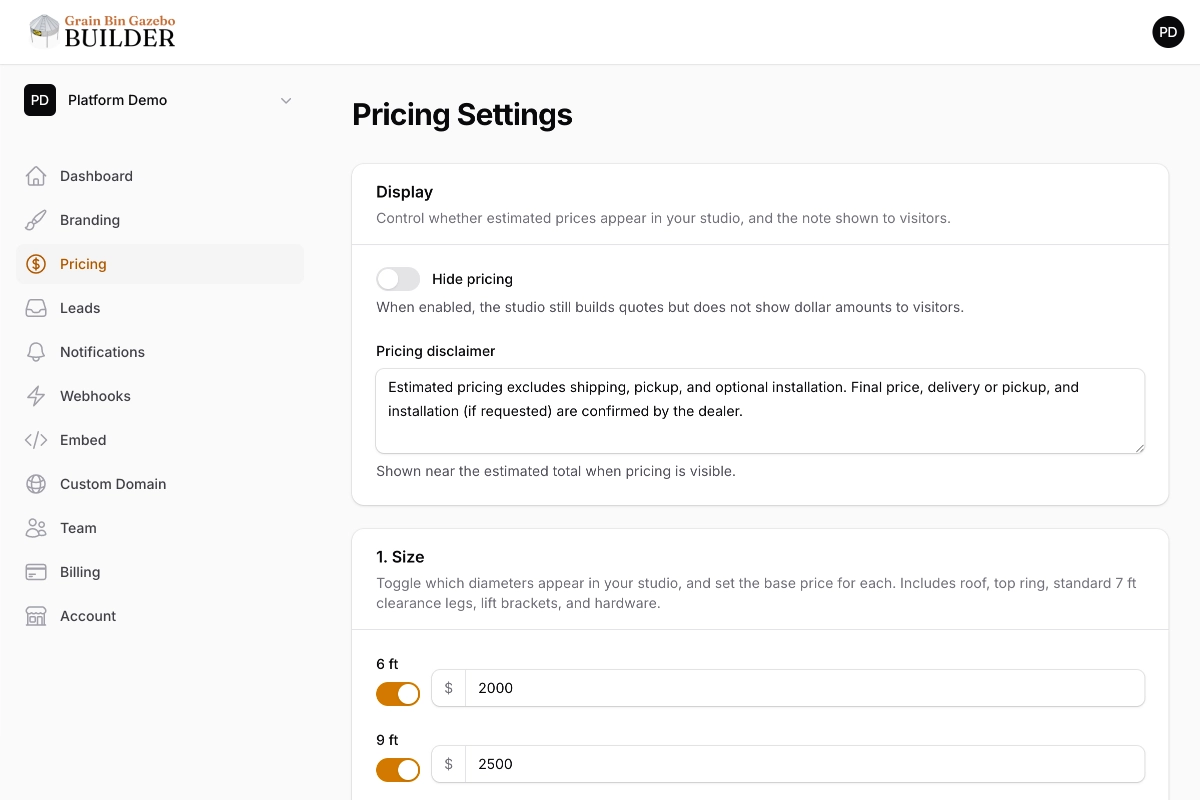Click the '6 ft' size label
The height and width of the screenshot is (800, 1200).
[387, 664]
